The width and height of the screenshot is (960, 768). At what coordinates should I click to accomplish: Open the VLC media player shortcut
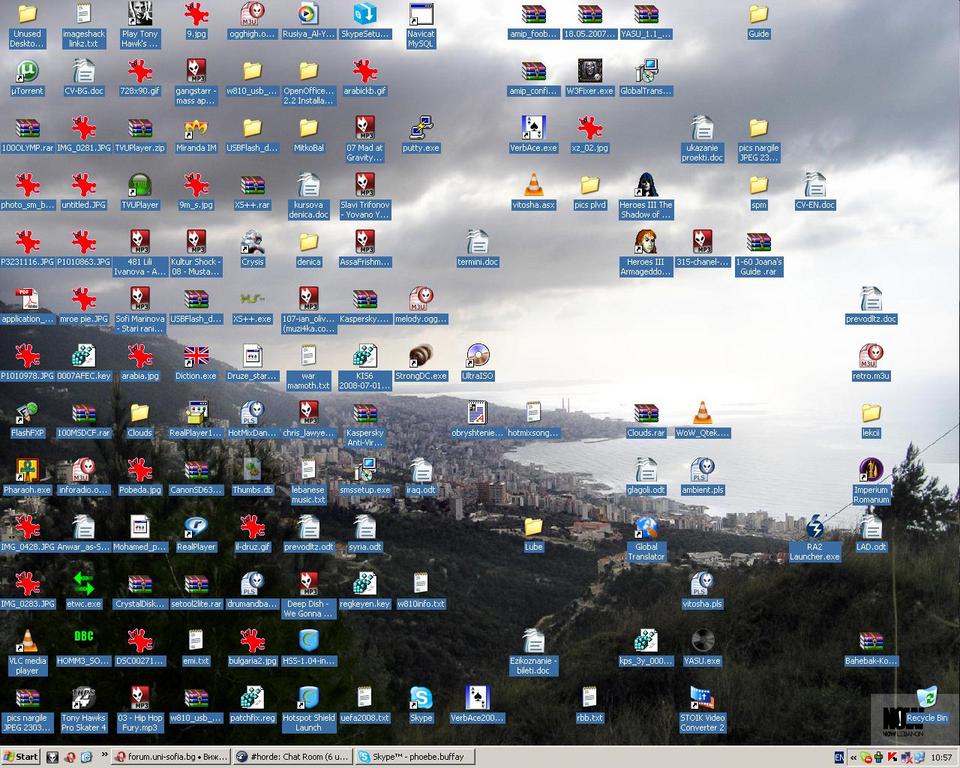click(x=27, y=641)
